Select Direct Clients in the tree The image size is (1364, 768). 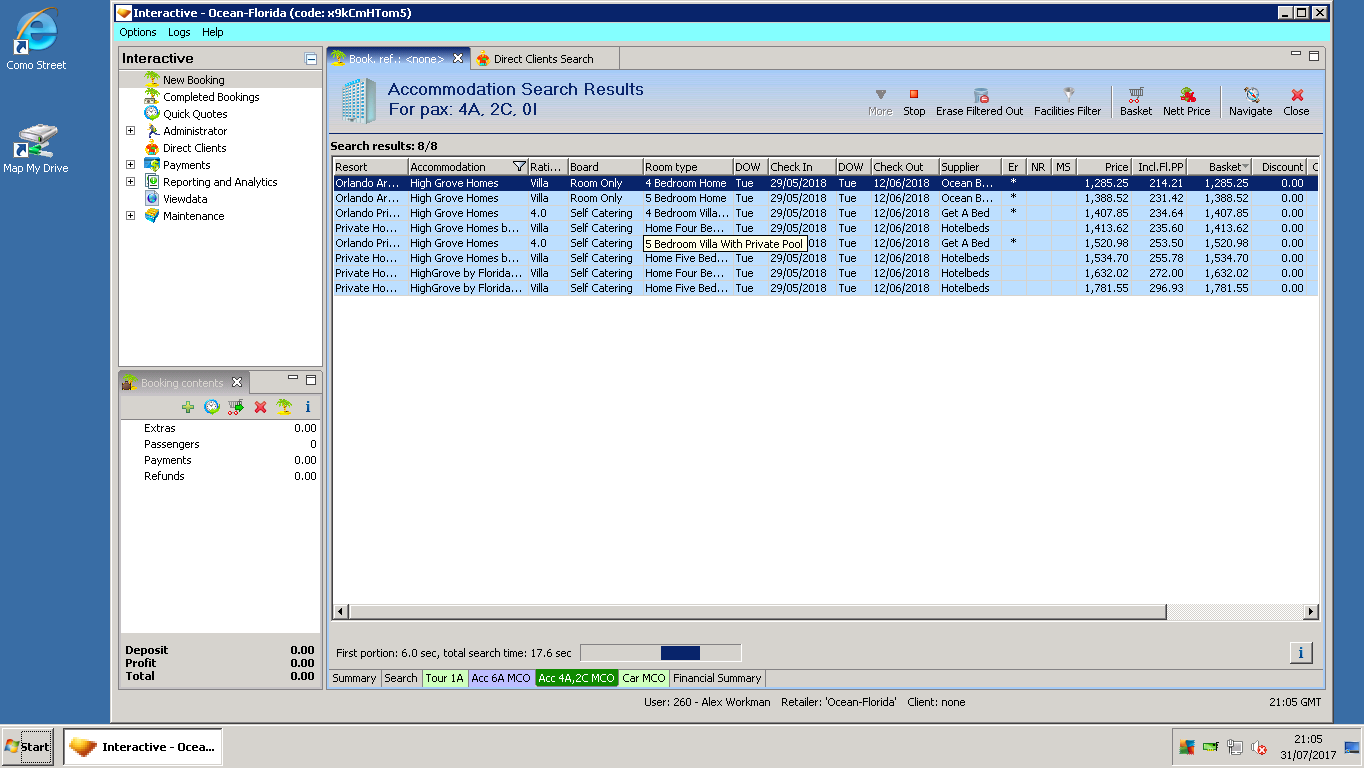[x=194, y=148]
